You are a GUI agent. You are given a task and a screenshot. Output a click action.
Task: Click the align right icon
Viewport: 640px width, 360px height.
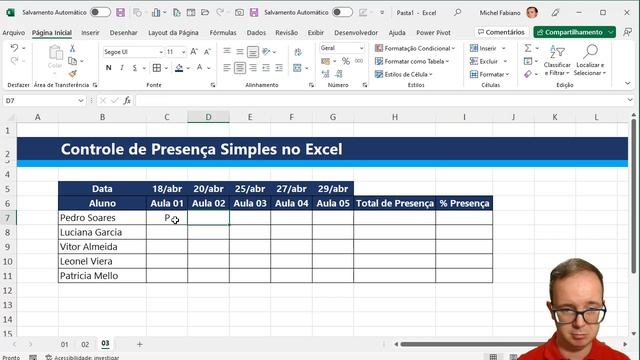pos(253,68)
